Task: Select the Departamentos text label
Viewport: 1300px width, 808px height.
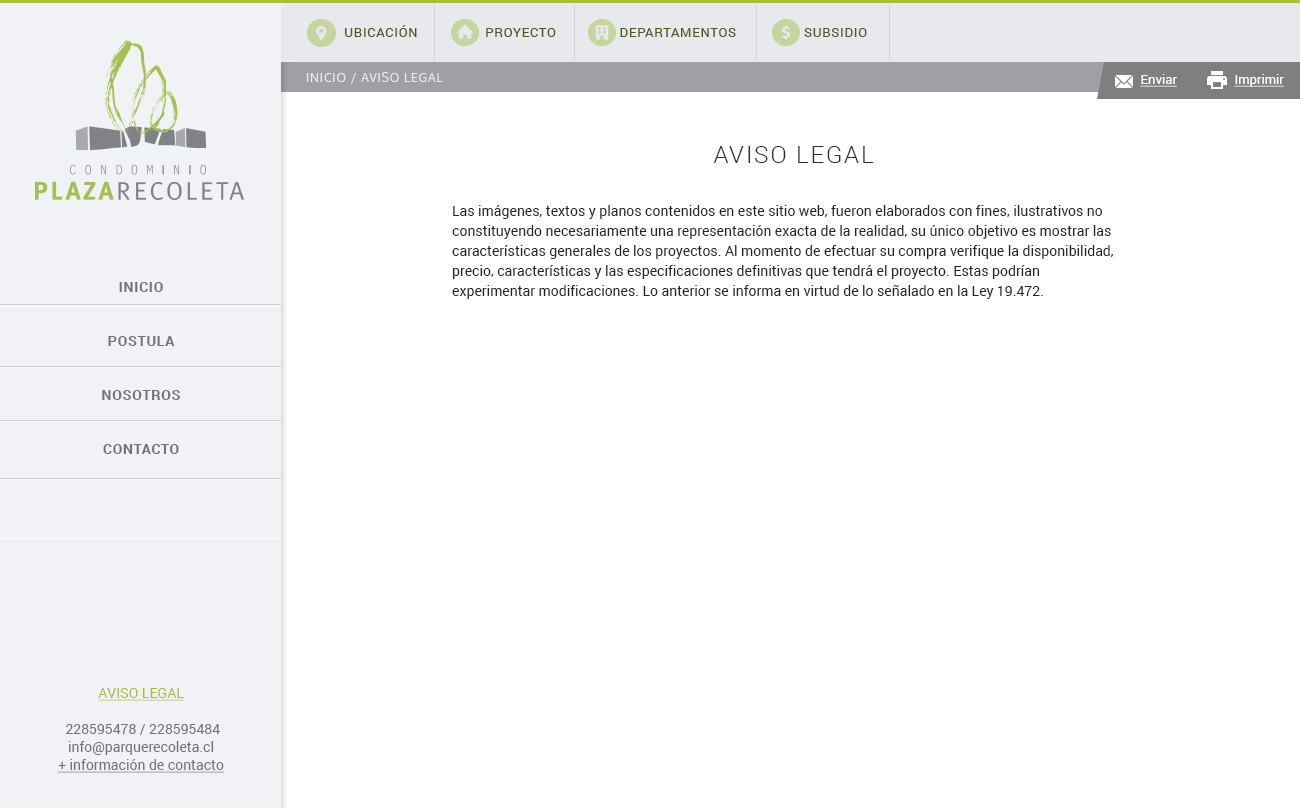Action: [x=678, y=33]
